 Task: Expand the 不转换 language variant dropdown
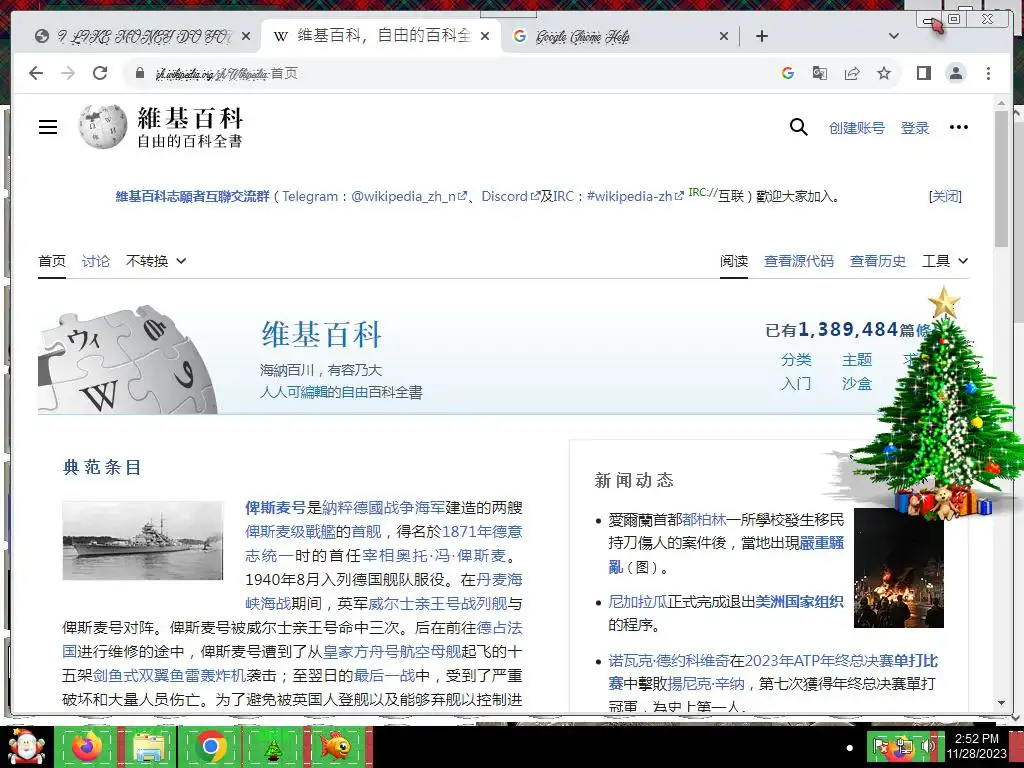155,261
